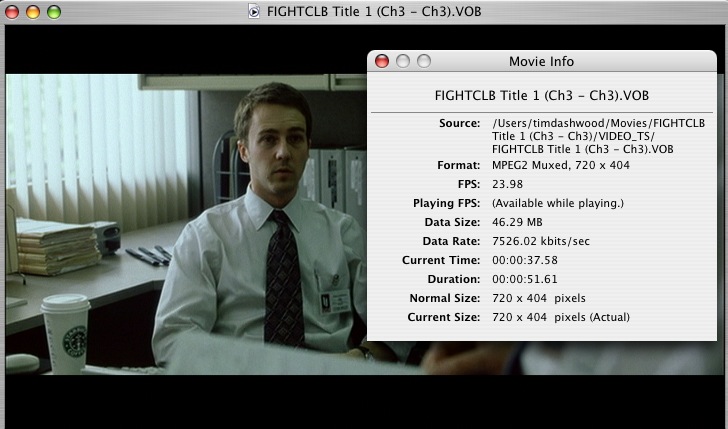Image resolution: width=728 pixels, height=429 pixels.
Task: Select the Data Size value 46.29 MB
Action: (x=517, y=222)
